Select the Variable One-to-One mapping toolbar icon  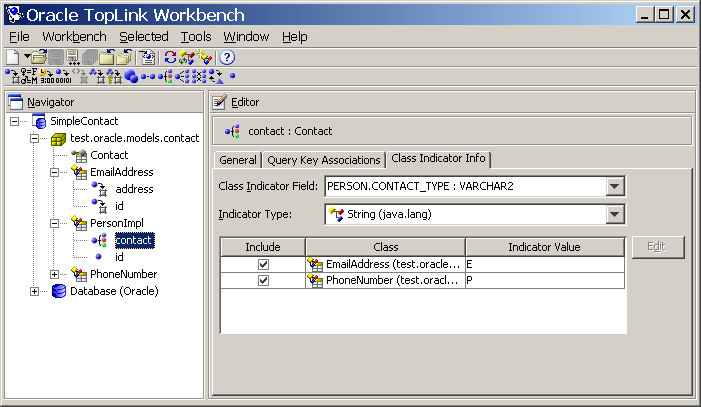click(165, 76)
